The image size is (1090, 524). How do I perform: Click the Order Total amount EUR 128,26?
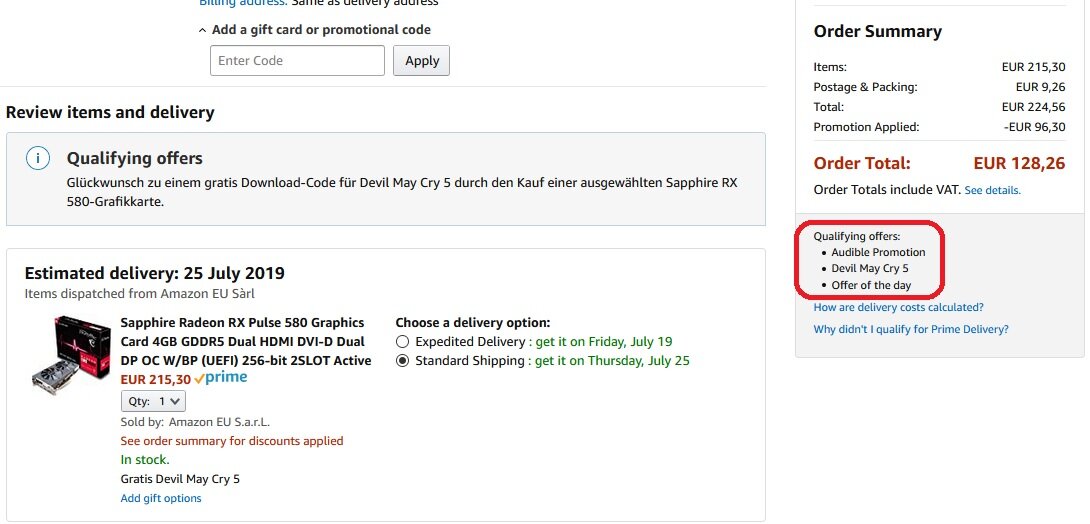(1019, 163)
